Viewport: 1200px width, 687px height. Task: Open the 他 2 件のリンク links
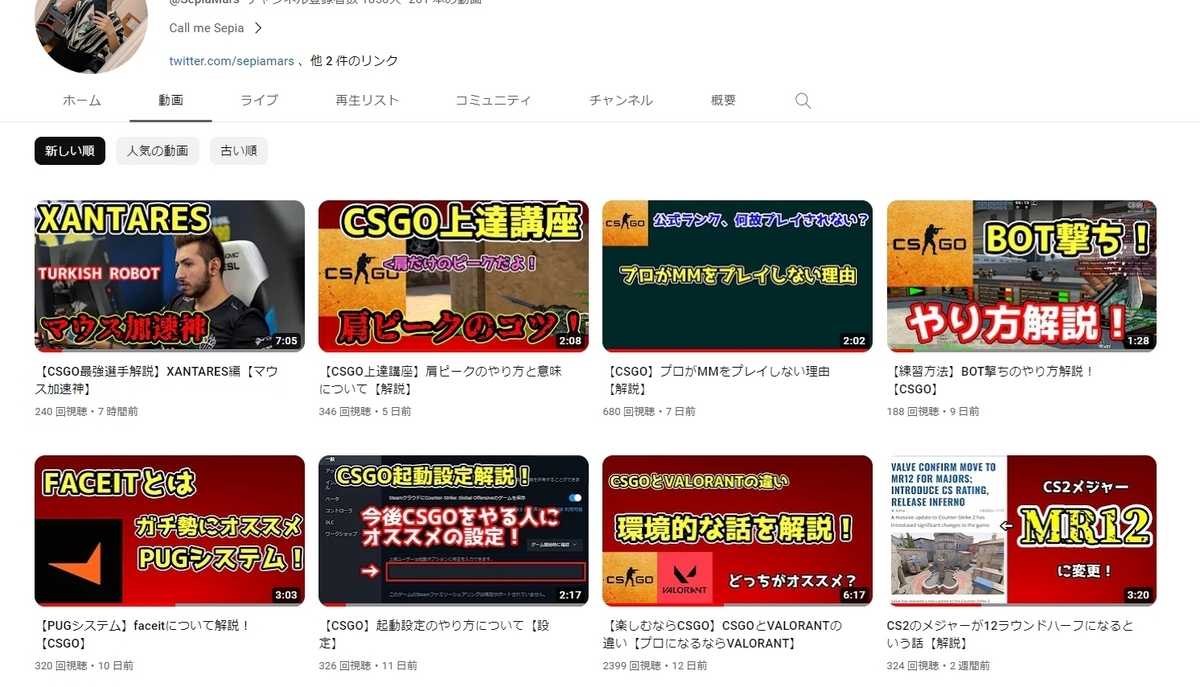354,61
